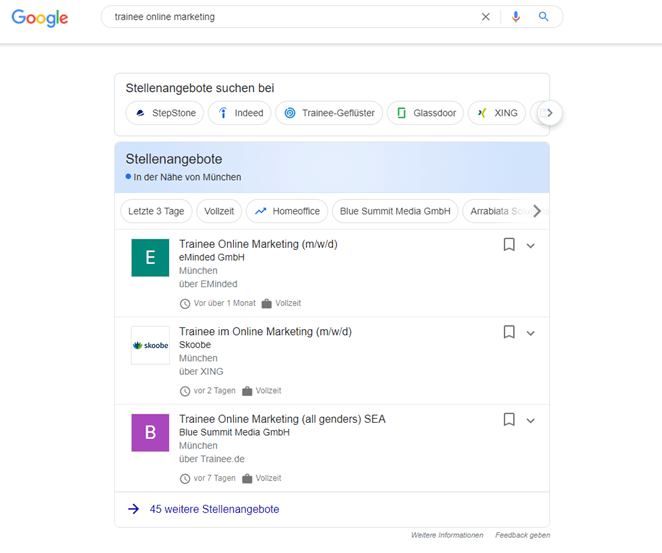Bookmark the Skoobe job
The image size is (662, 553).
(509, 332)
